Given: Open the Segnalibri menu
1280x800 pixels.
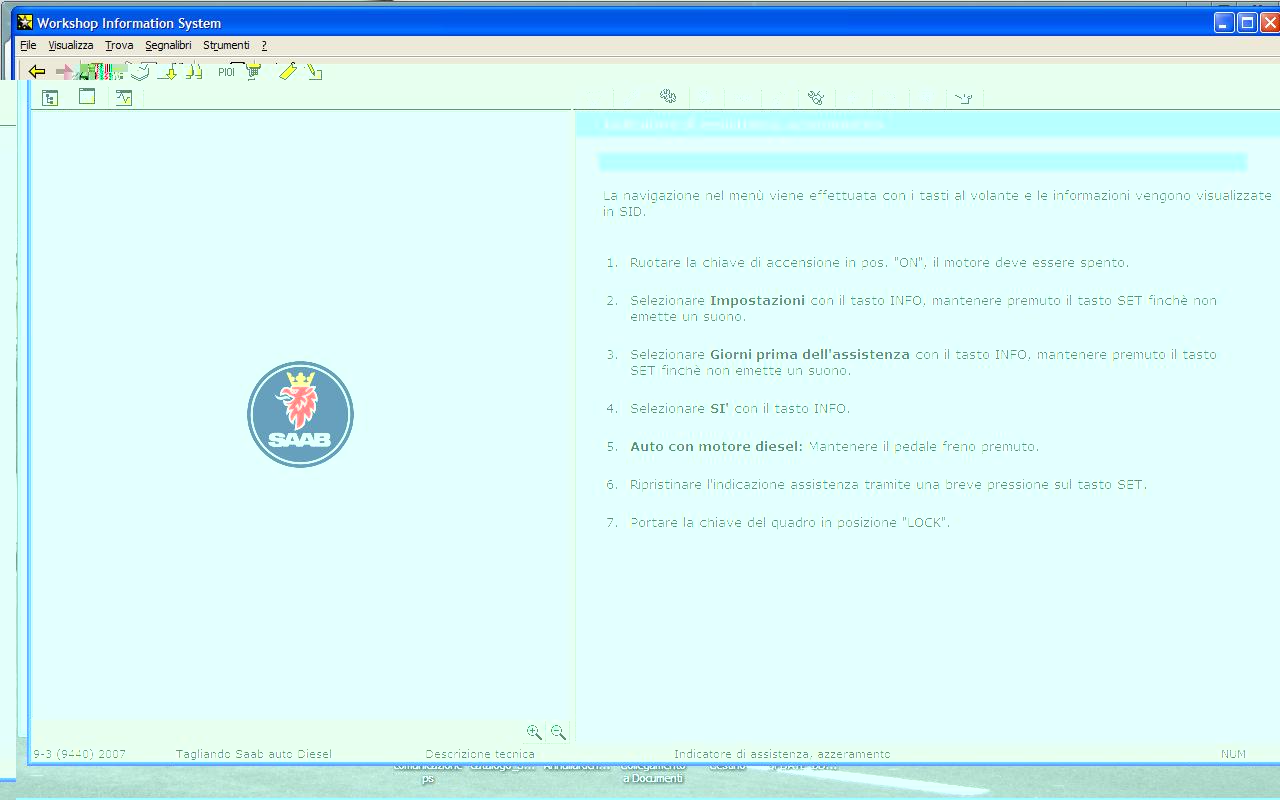Looking at the screenshot, I should 168,45.
